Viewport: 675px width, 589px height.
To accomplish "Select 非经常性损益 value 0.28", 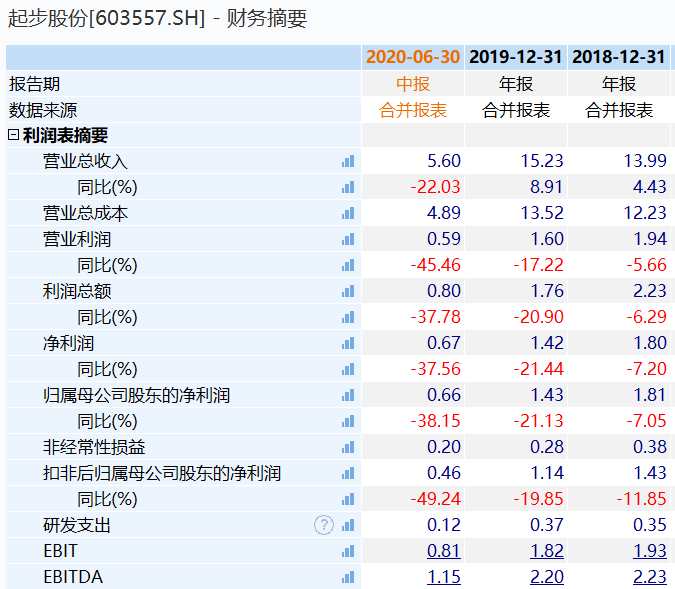I will coord(547,447).
